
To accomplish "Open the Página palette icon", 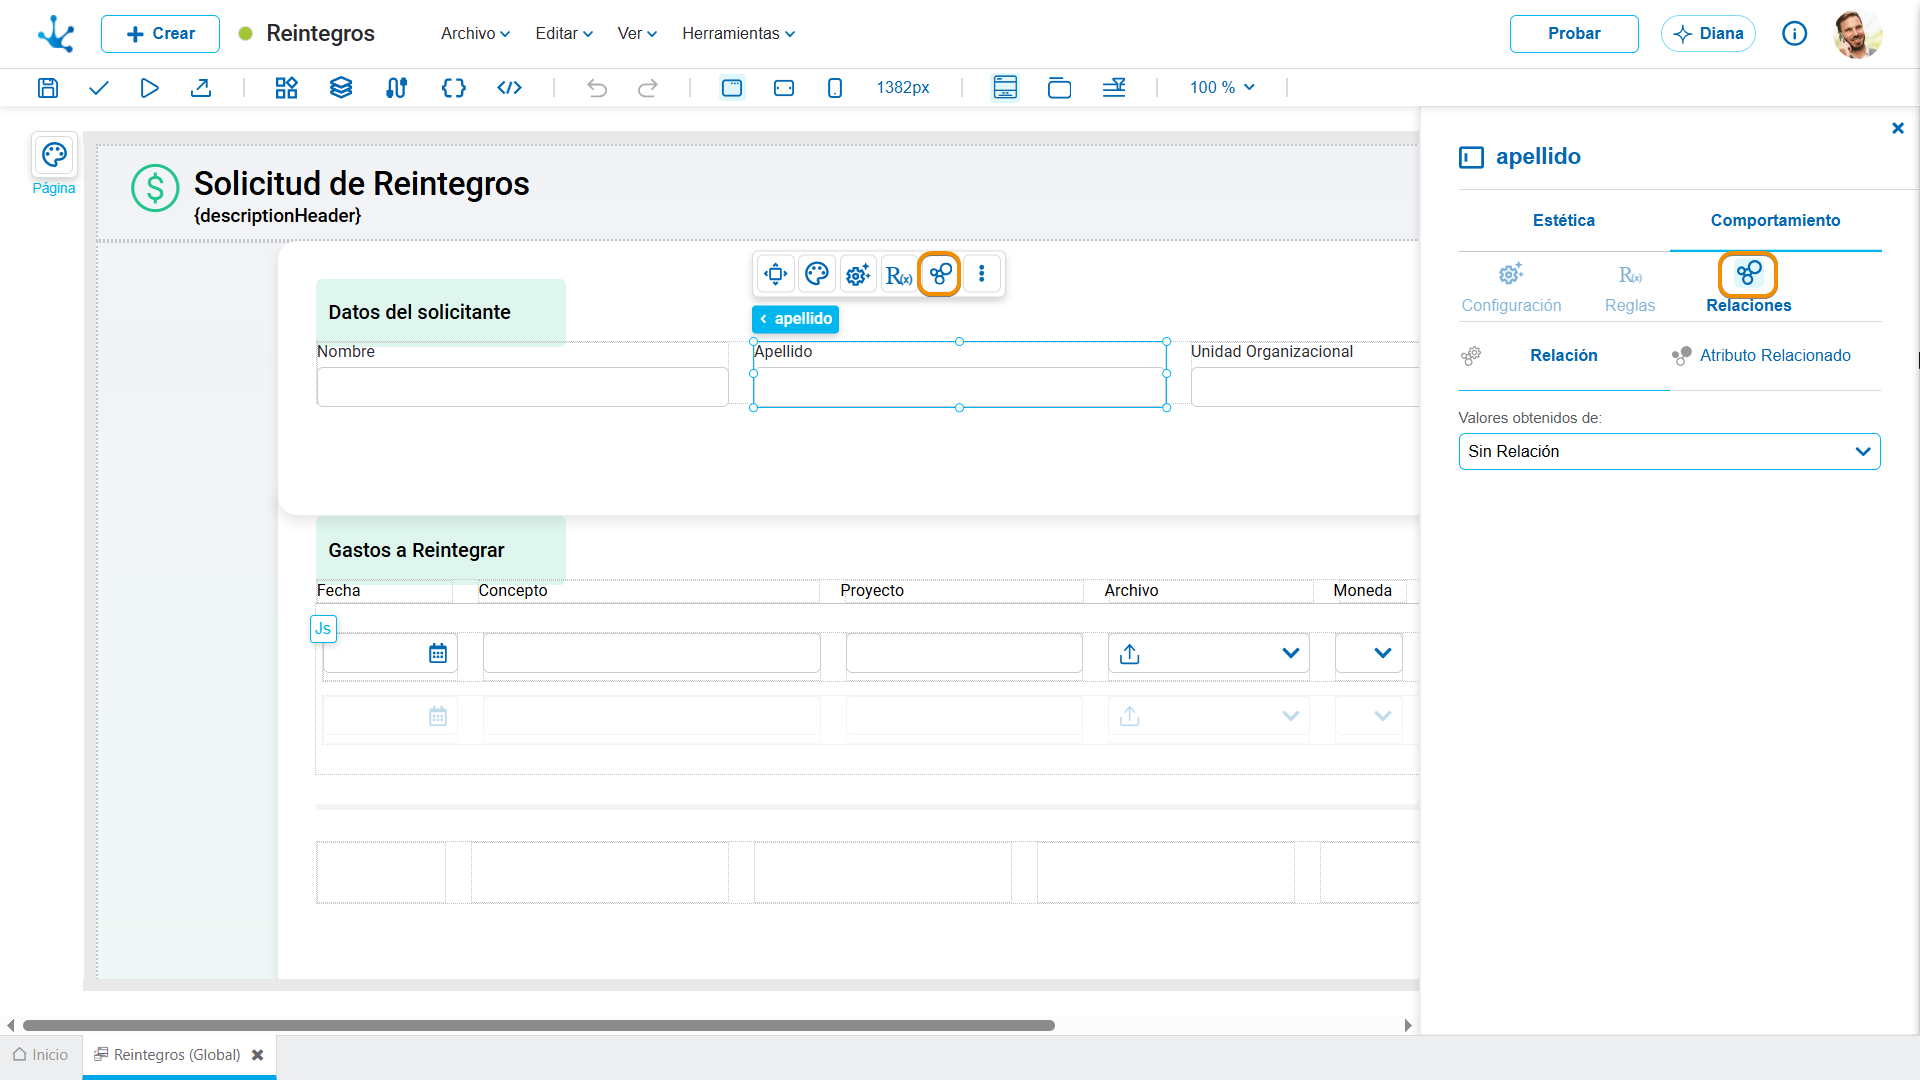I will (x=54, y=155).
